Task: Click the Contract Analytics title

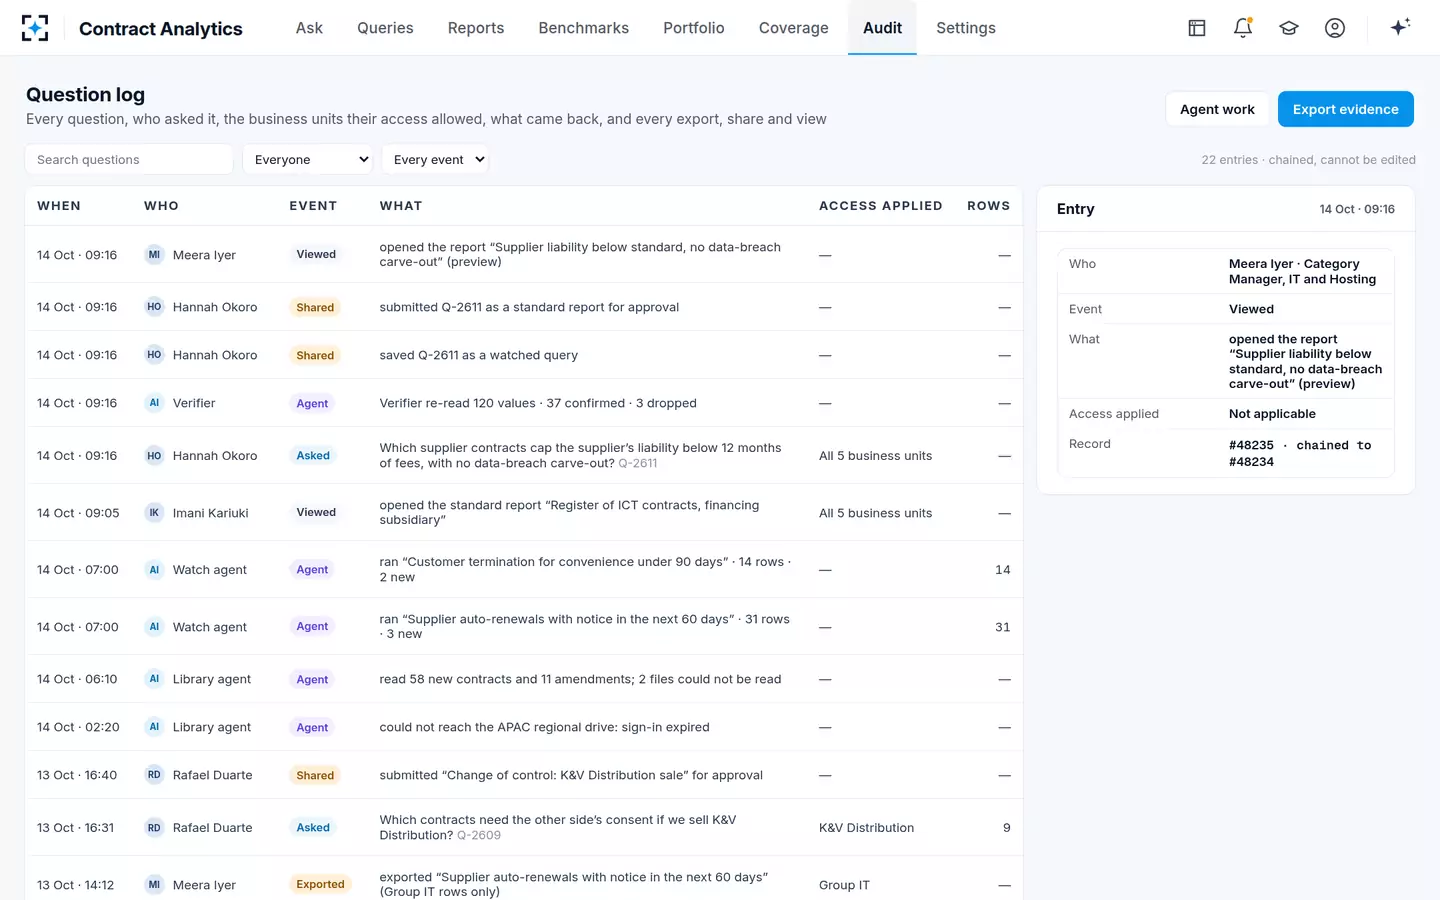Action: click(x=161, y=29)
